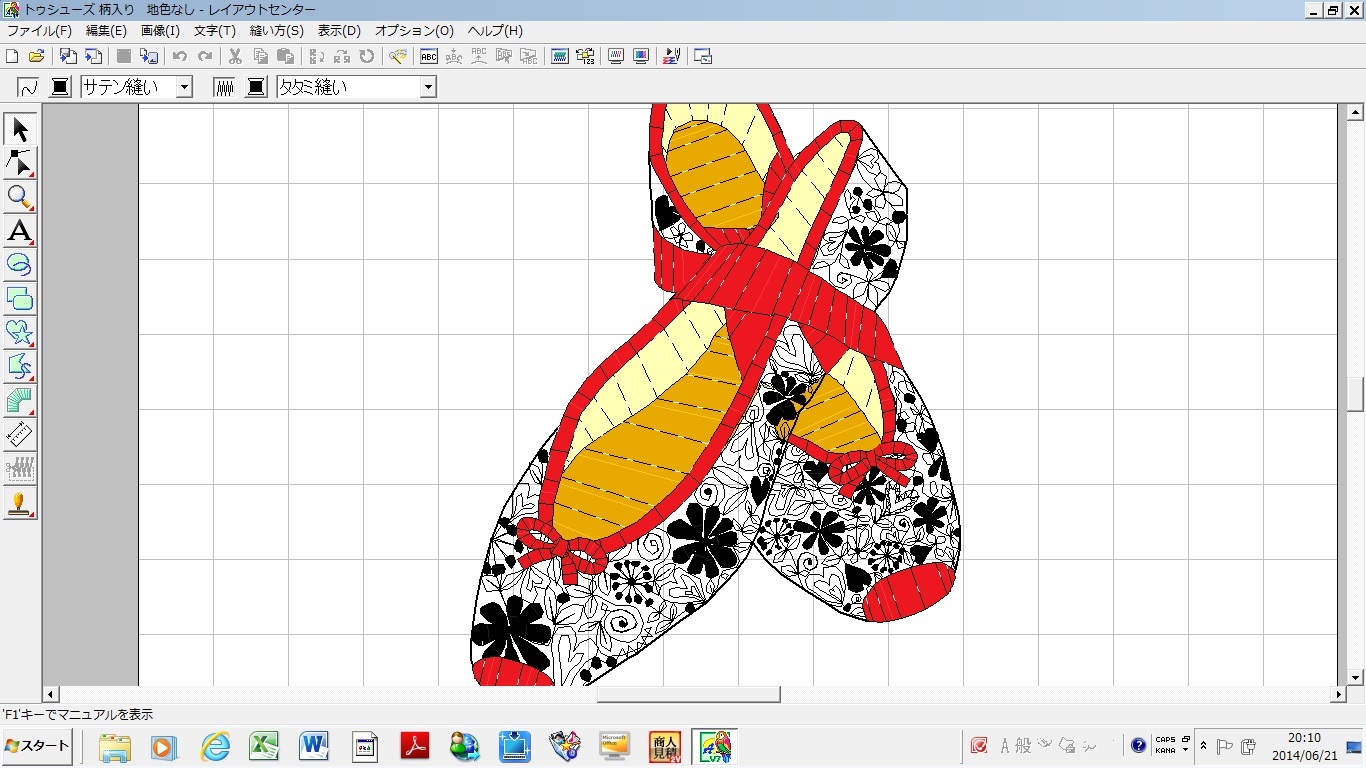
Task: Click the horizontal scrollbar left arrow
Action: pyautogui.click(x=51, y=694)
